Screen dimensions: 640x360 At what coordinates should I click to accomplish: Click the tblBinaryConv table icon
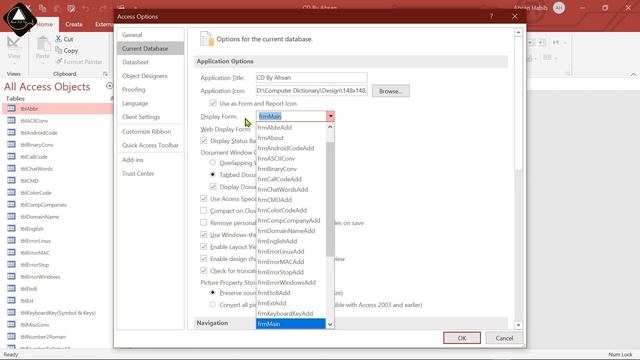[11, 144]
